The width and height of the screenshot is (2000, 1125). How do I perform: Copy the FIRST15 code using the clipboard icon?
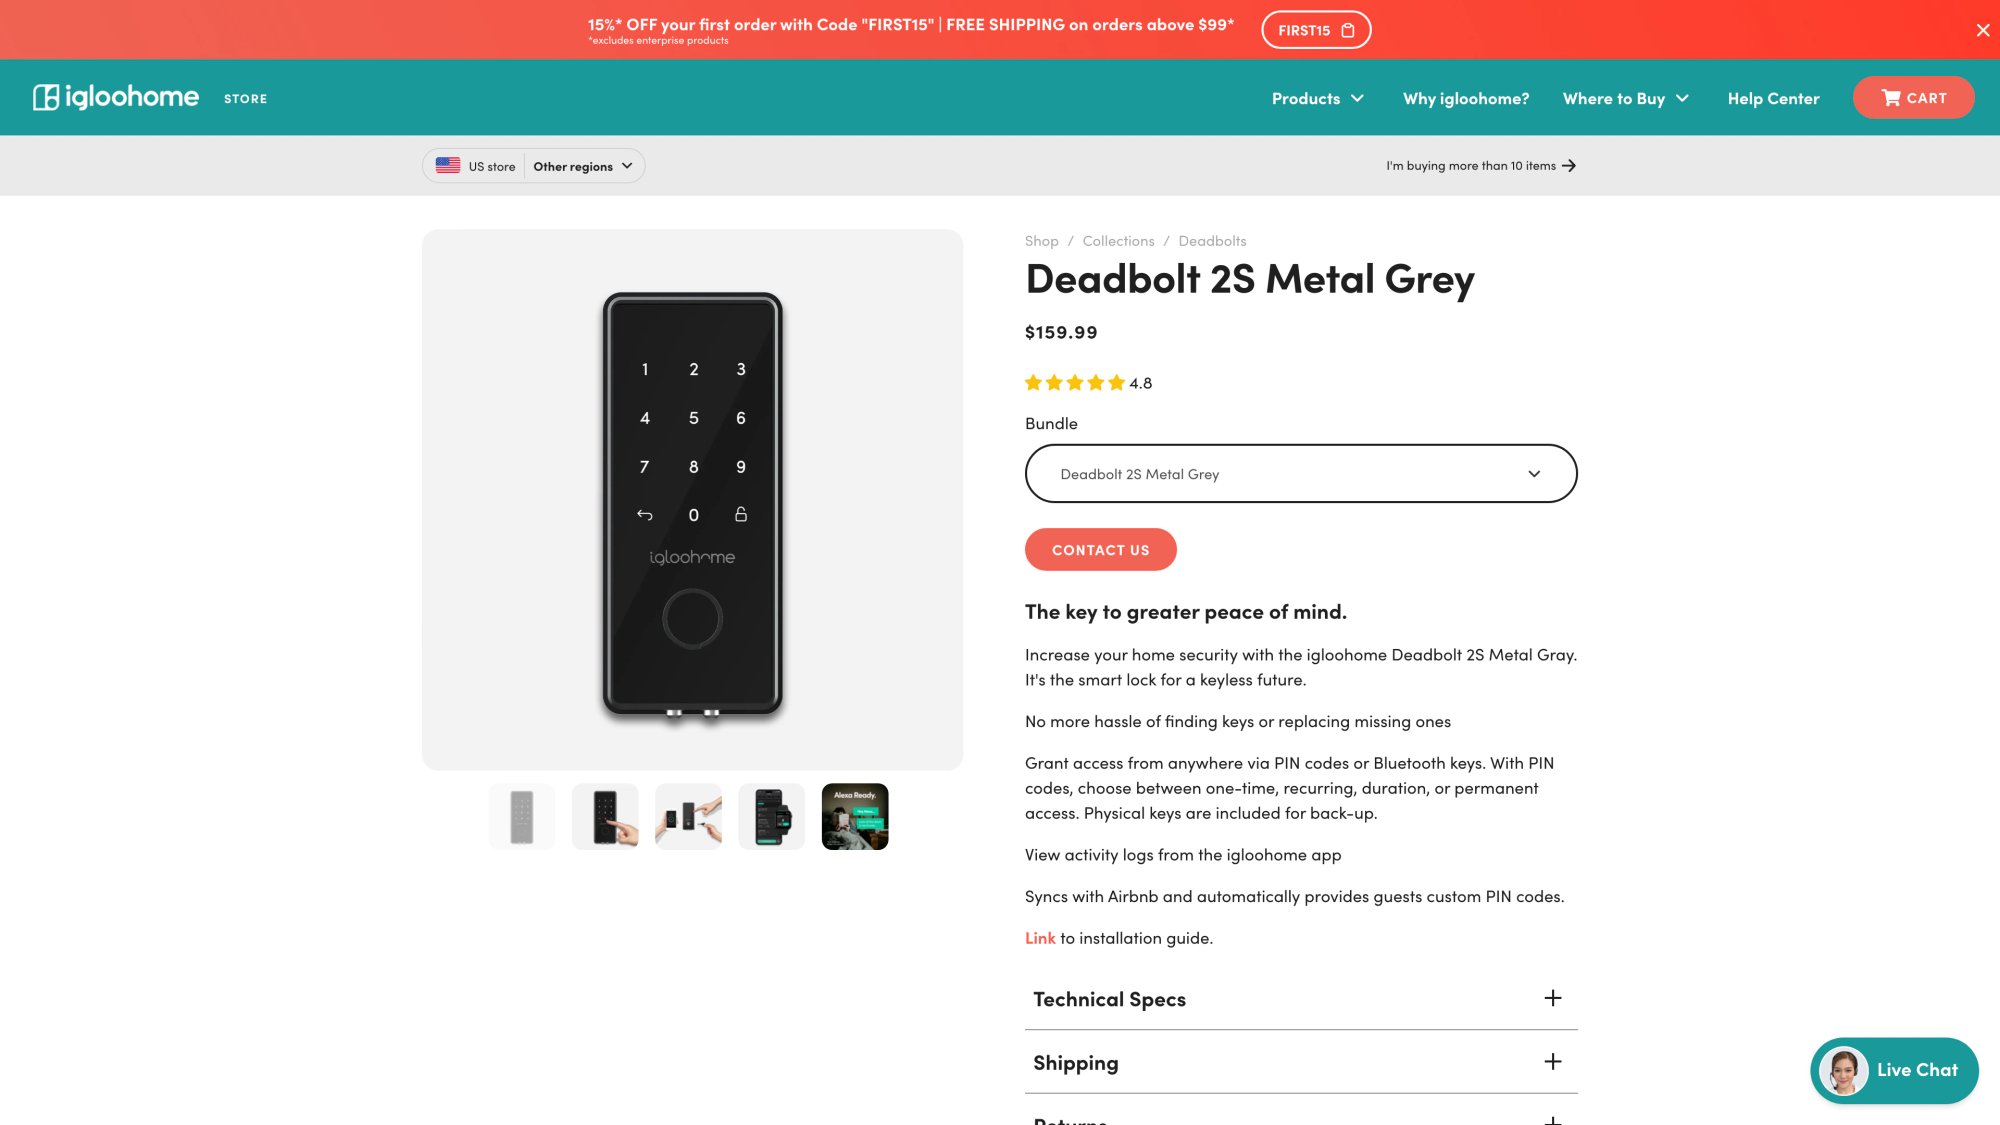(x=1348, y=30)
